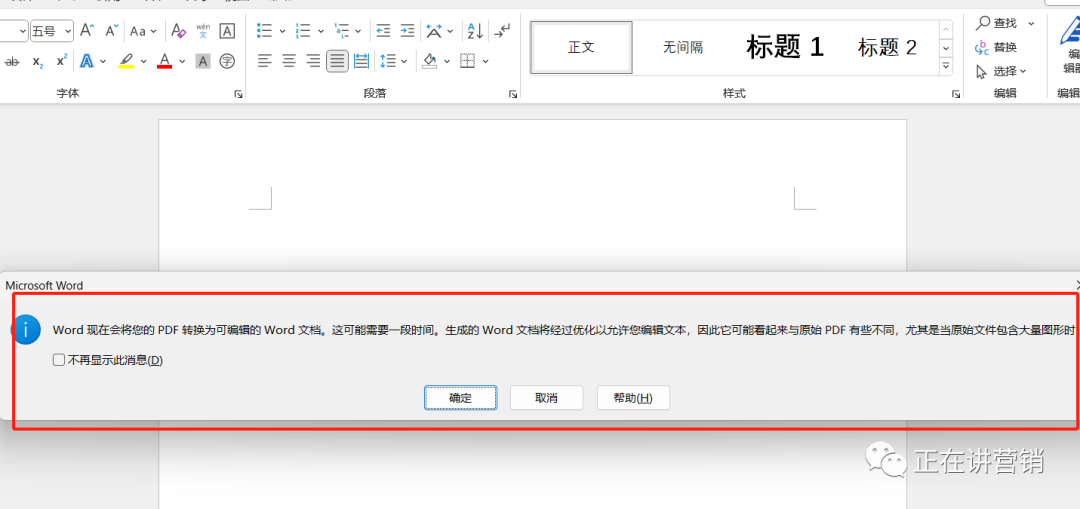
Task: Expand the font color dropdown arrow
Action: [x=182, y=61]
